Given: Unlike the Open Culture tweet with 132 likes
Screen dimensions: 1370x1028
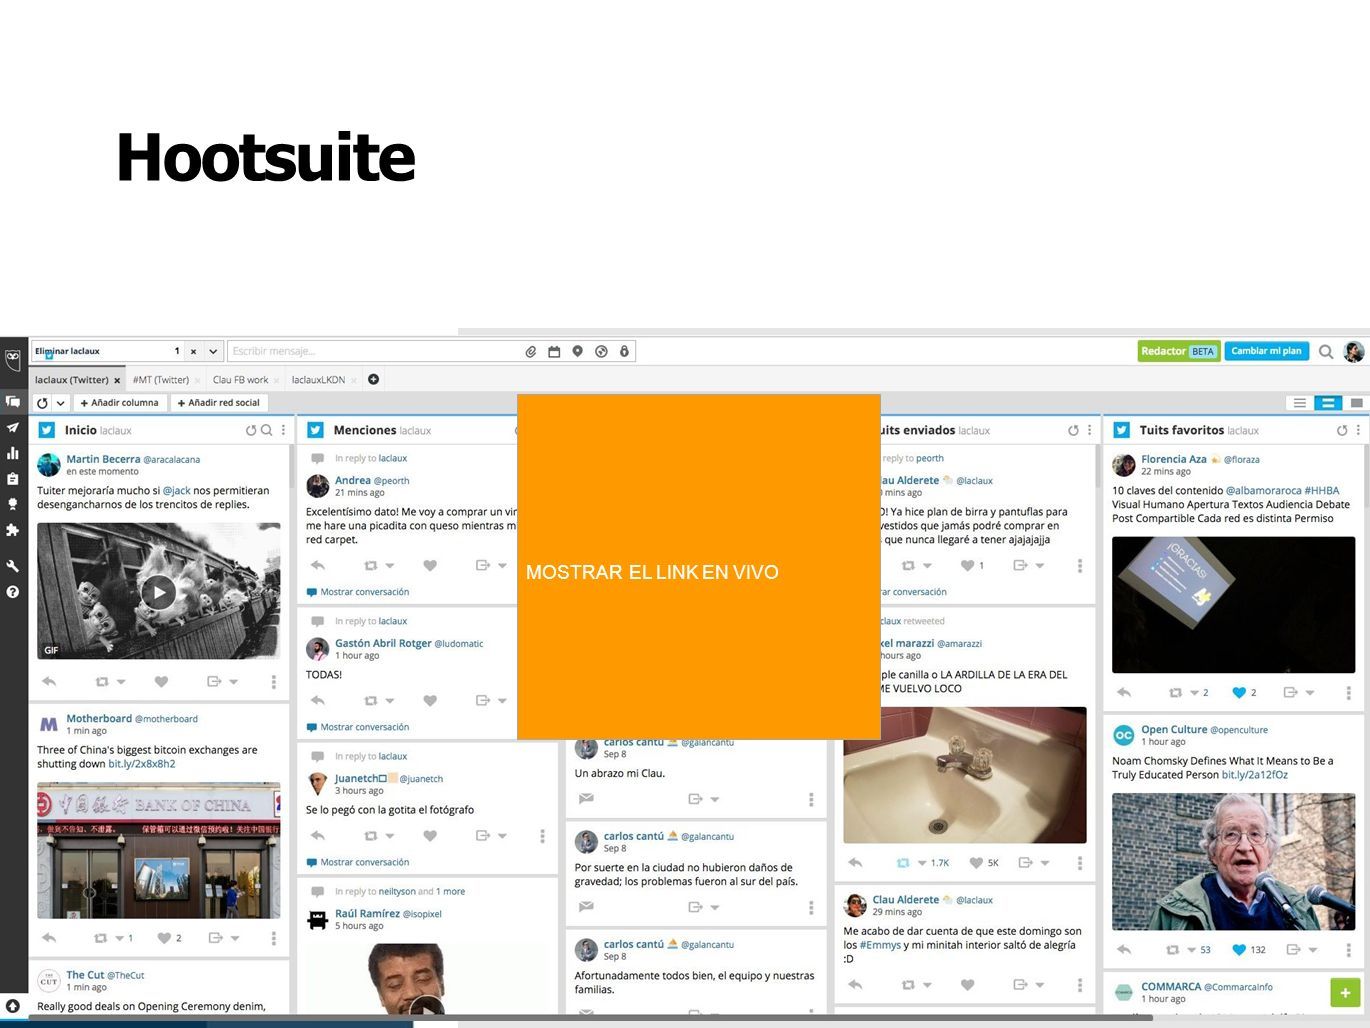Looking at the screenshot, I should pos(1239,950).
